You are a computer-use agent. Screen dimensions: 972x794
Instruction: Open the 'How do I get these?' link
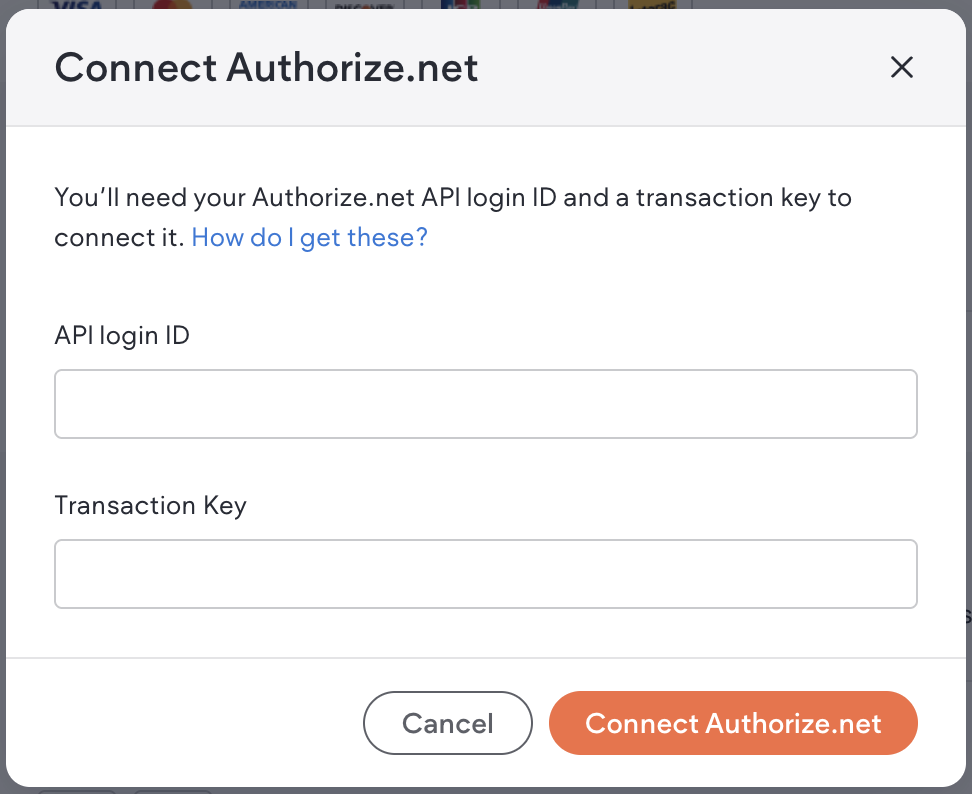(309, 238)
